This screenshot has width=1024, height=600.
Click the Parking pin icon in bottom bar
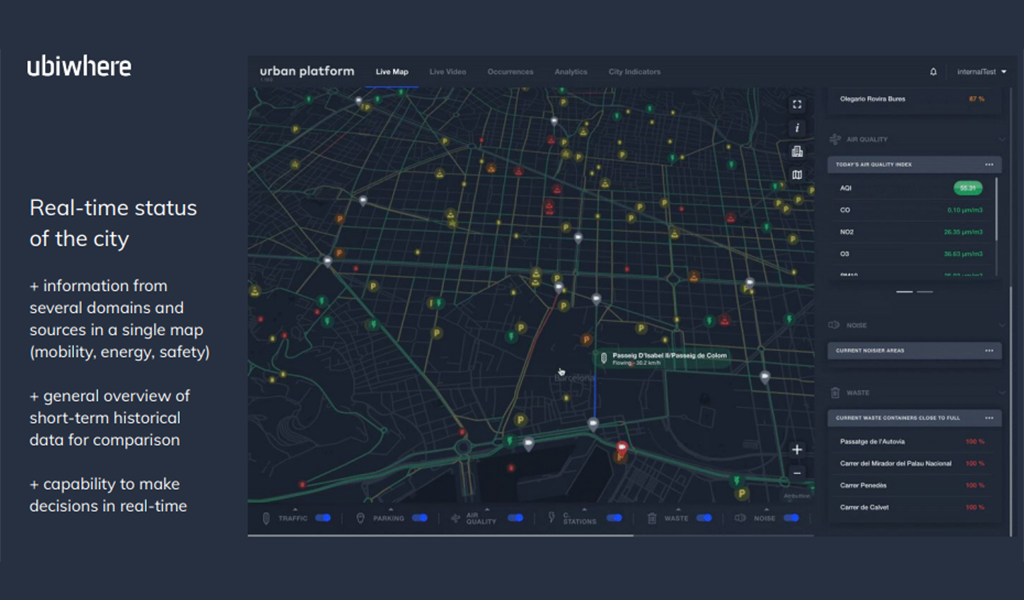pos(360,518)
